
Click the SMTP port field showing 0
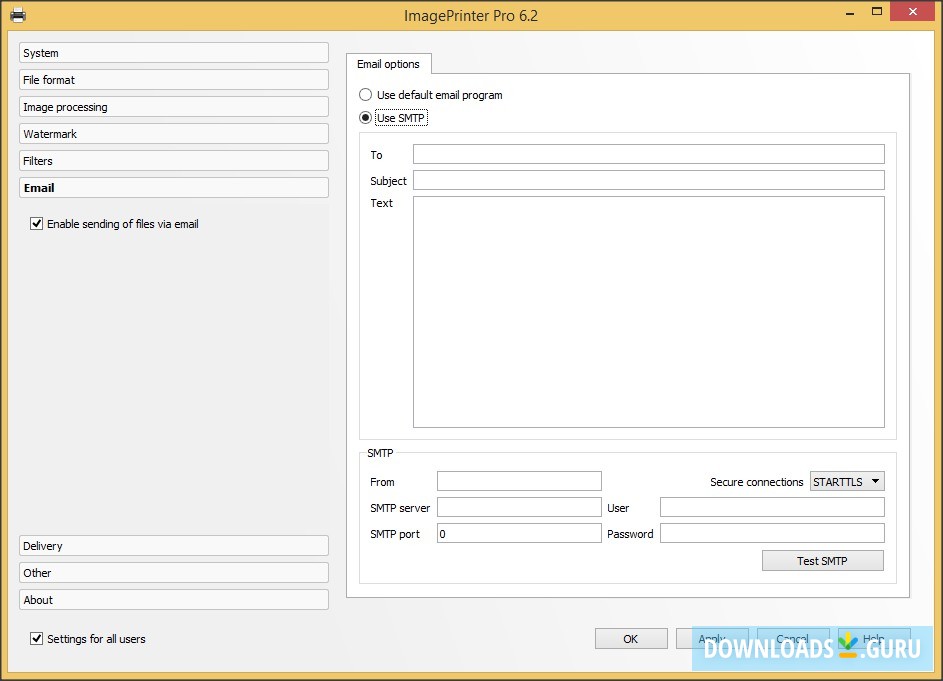tap(519, 532)
